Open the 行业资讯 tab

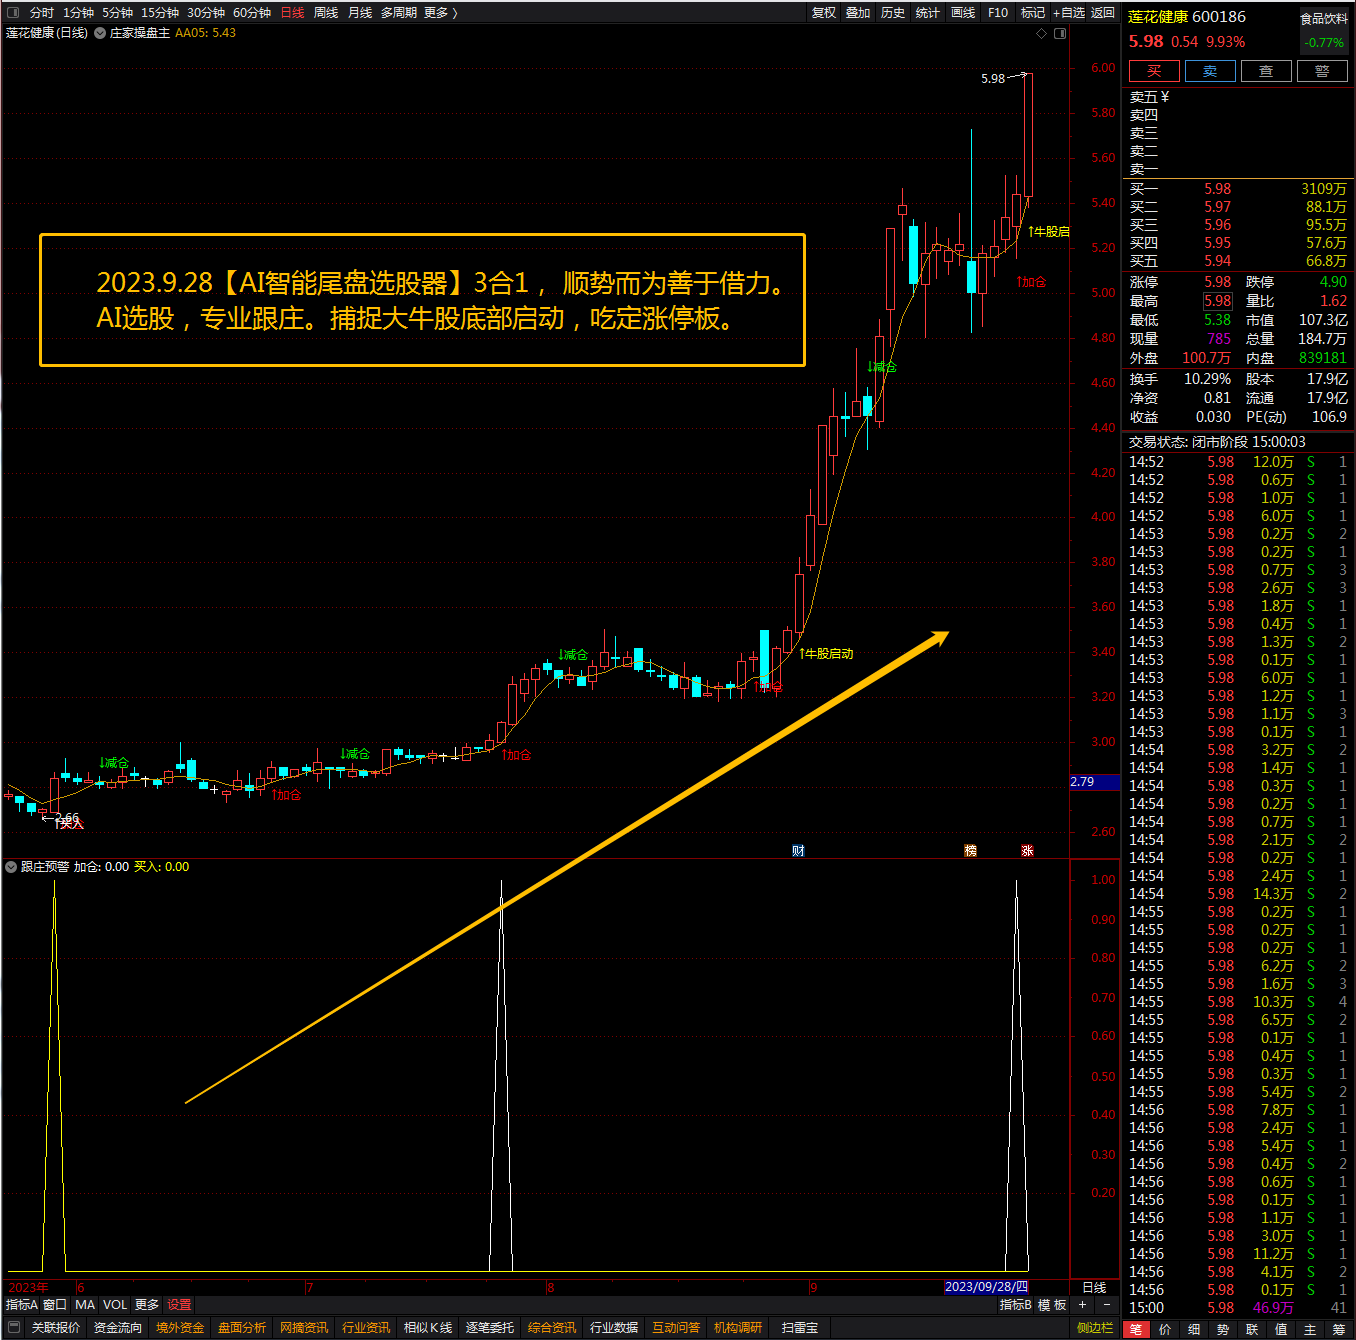366,1328
